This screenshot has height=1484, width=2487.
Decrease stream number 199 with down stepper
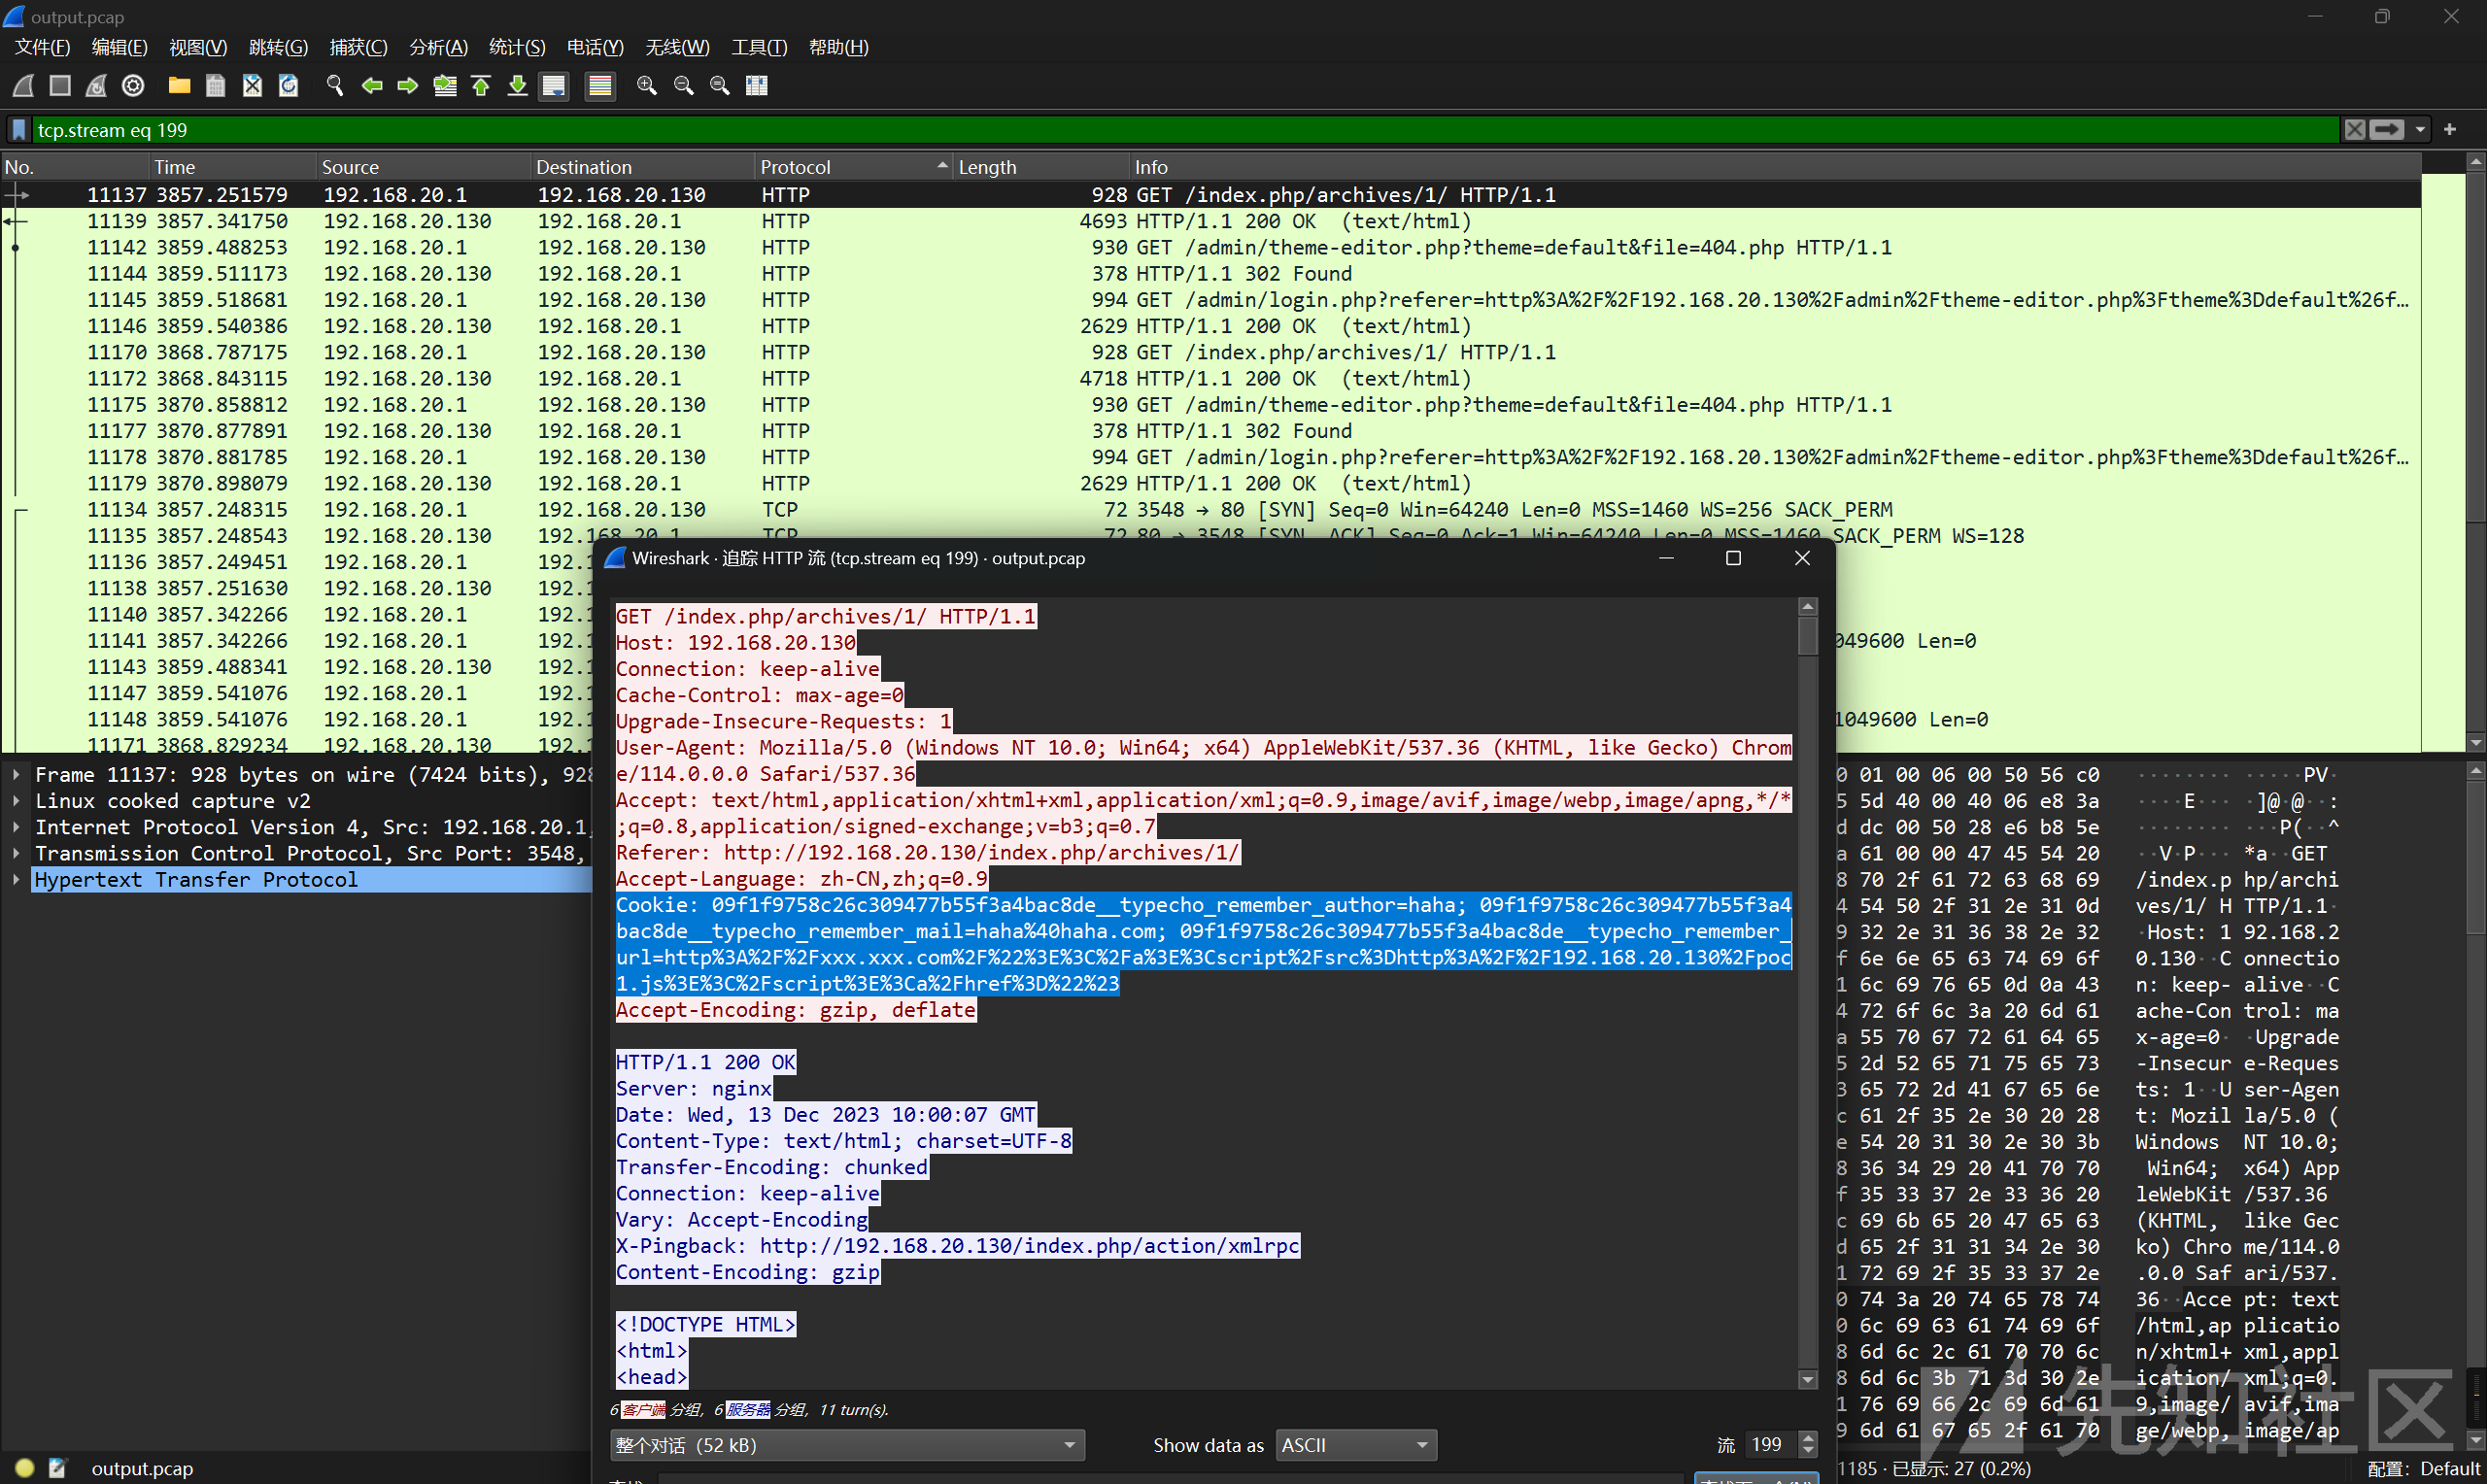coord(1807,1452)
